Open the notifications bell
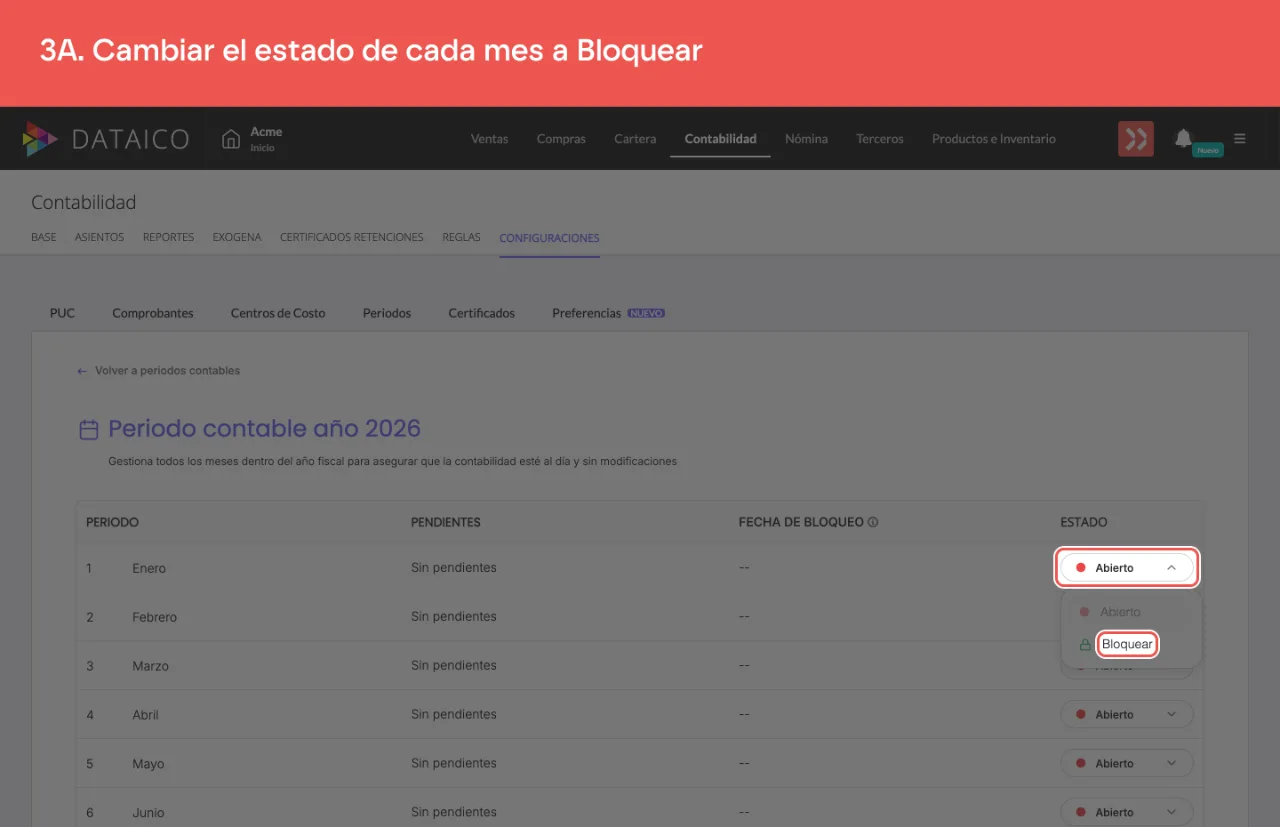Image resolution: width=1280 pixels, height=827 pixels. pyautogui.click(x=1184, y=138)
